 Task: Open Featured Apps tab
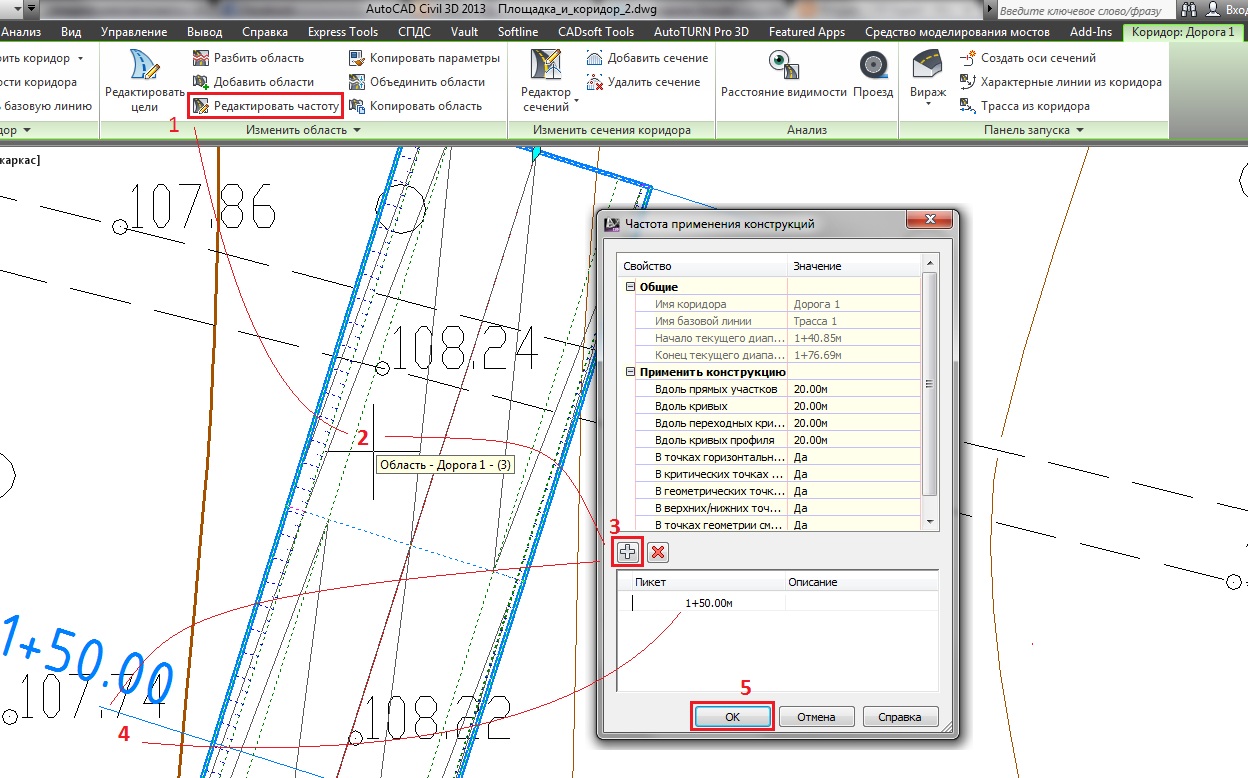807,32
